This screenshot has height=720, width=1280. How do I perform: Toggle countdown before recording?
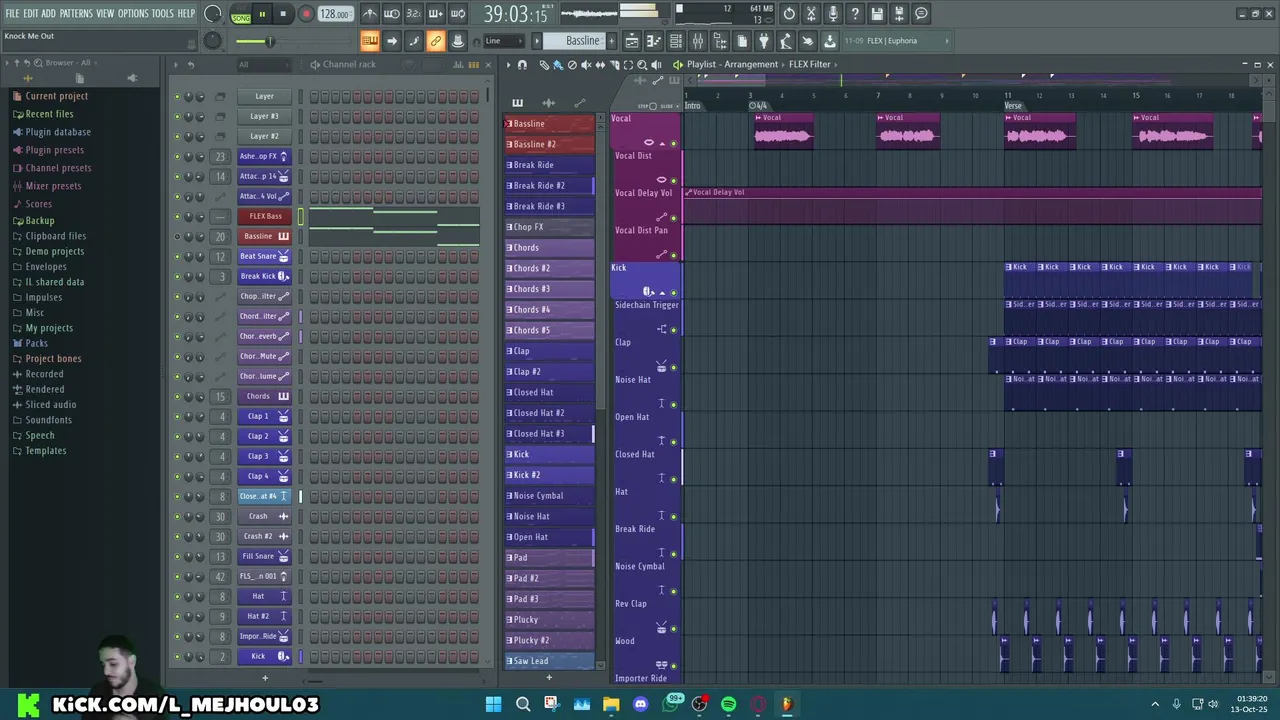[x=413, y=14]
